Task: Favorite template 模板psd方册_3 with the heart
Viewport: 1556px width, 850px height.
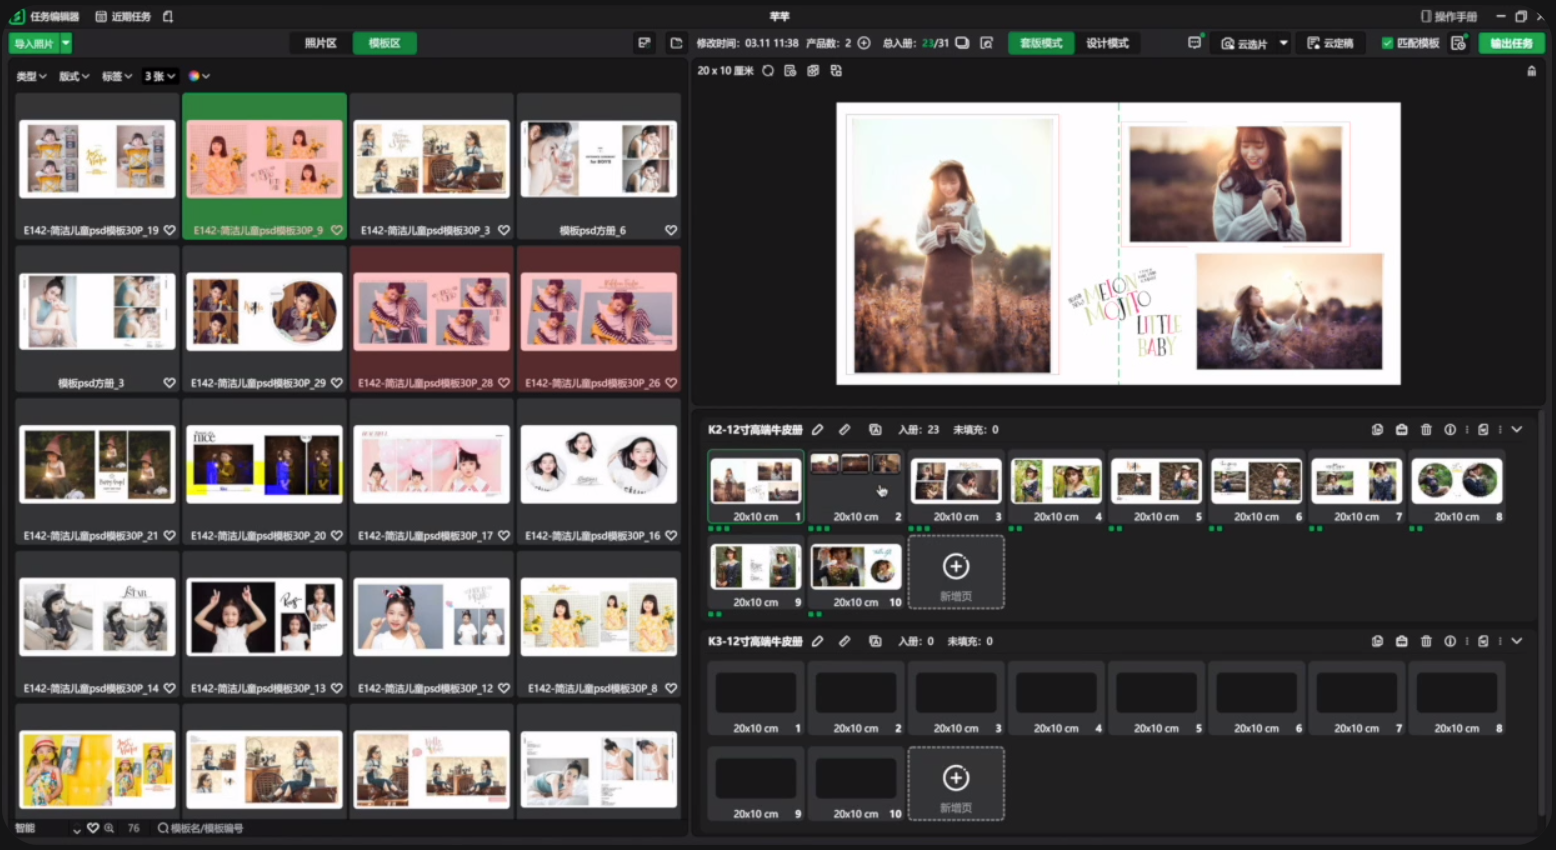Action: [x=170, y=383]
